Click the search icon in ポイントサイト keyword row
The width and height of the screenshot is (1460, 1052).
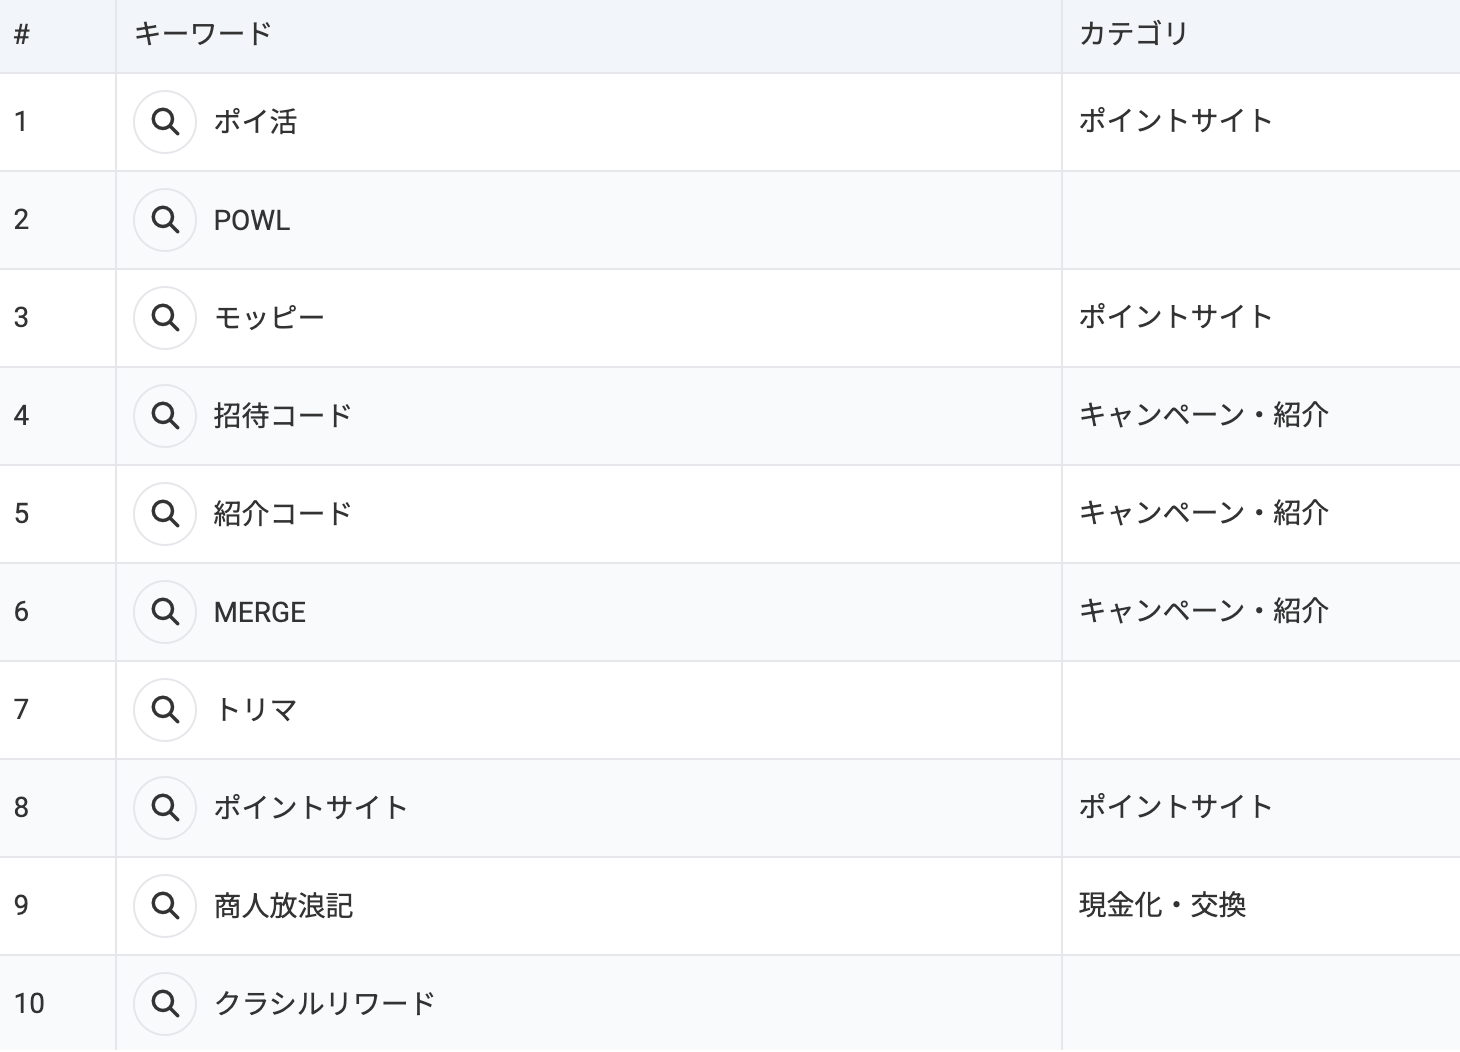pyautogui.click(x=165, y=808)
